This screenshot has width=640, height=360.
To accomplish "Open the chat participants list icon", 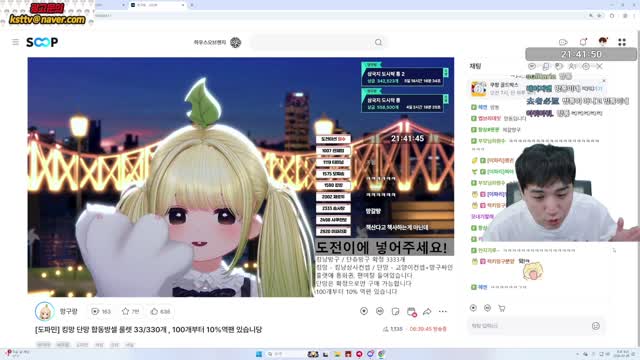I will click(572, 66).
